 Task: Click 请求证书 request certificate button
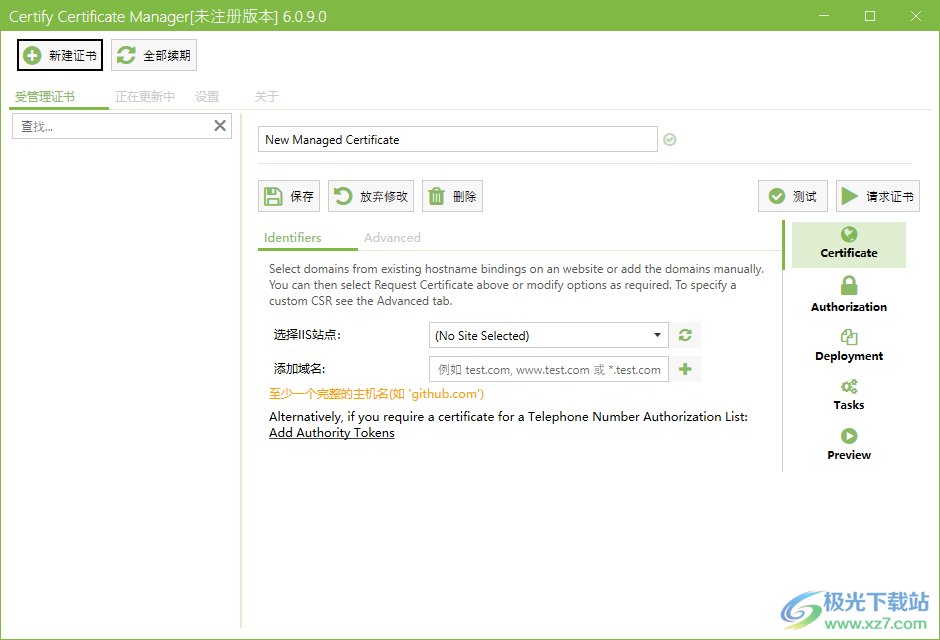pos(878,196)
